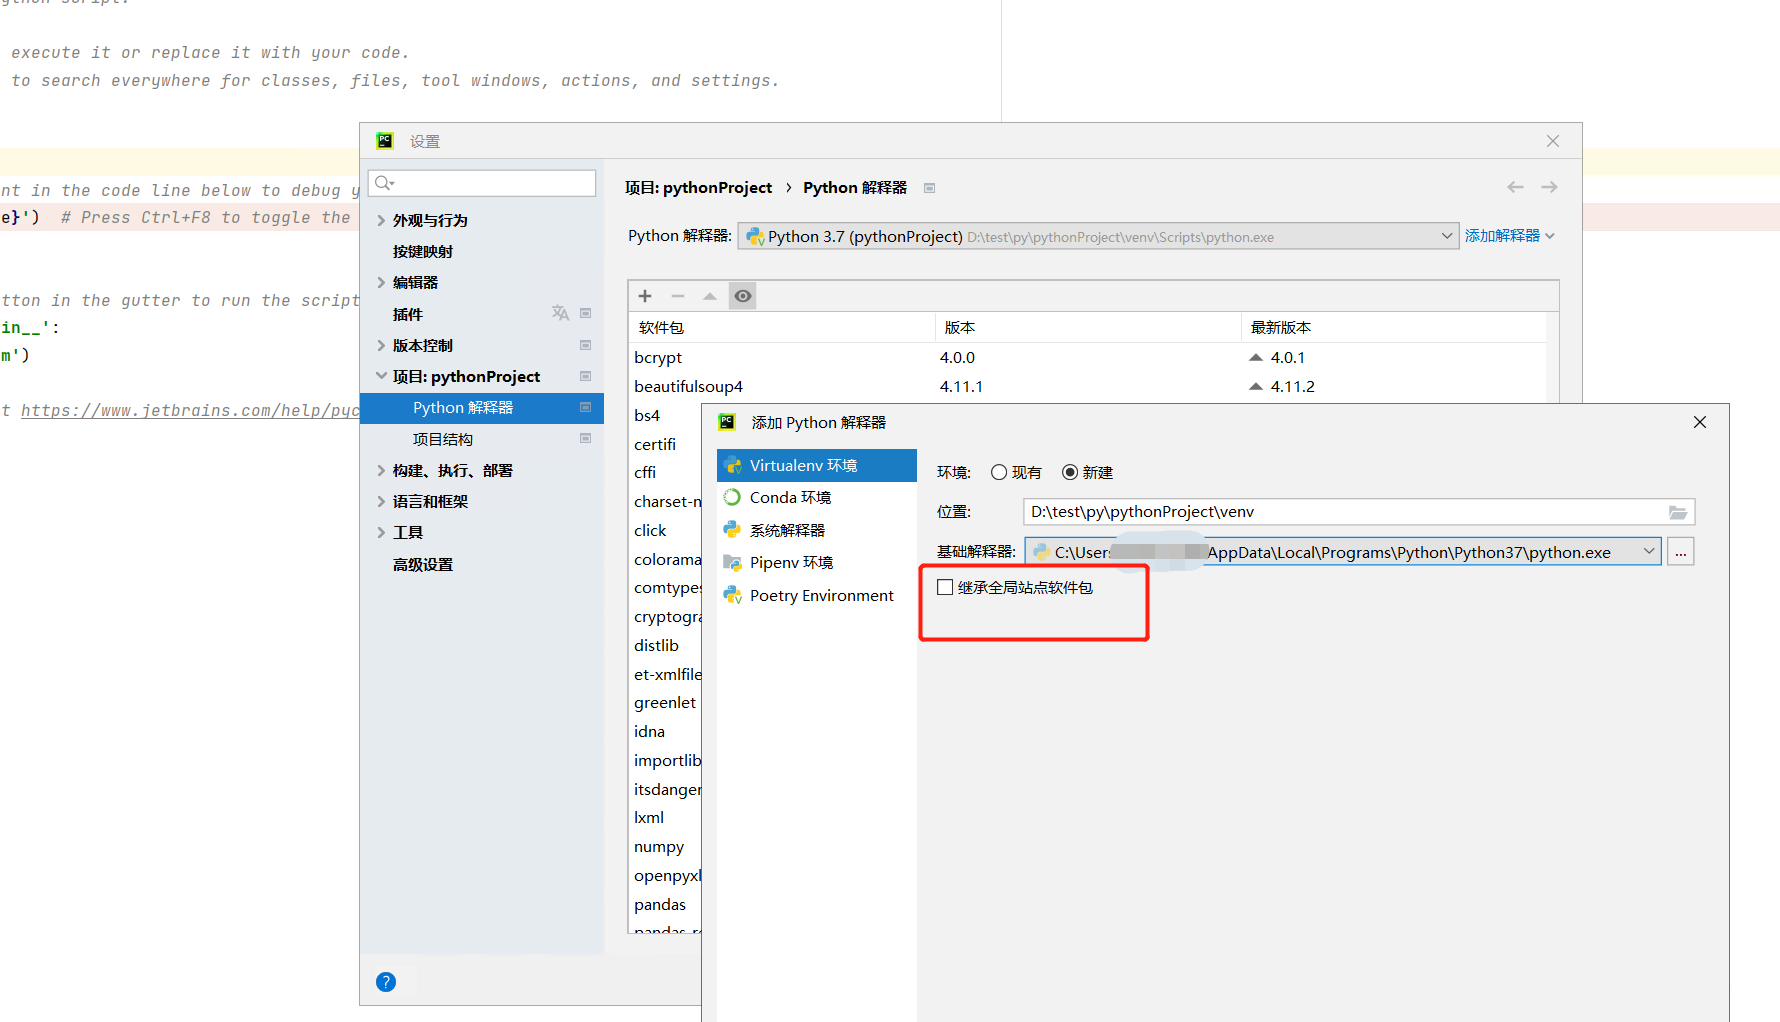Toggle the show early releases eye icon
This screenshot has height=1022, width=1780.
pos(742,296)
